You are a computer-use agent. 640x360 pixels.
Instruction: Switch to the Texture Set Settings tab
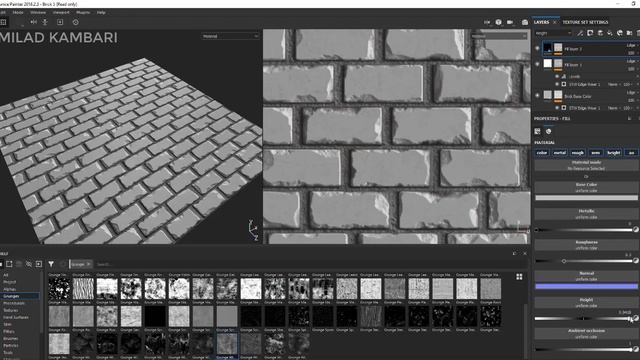[585, 22]
